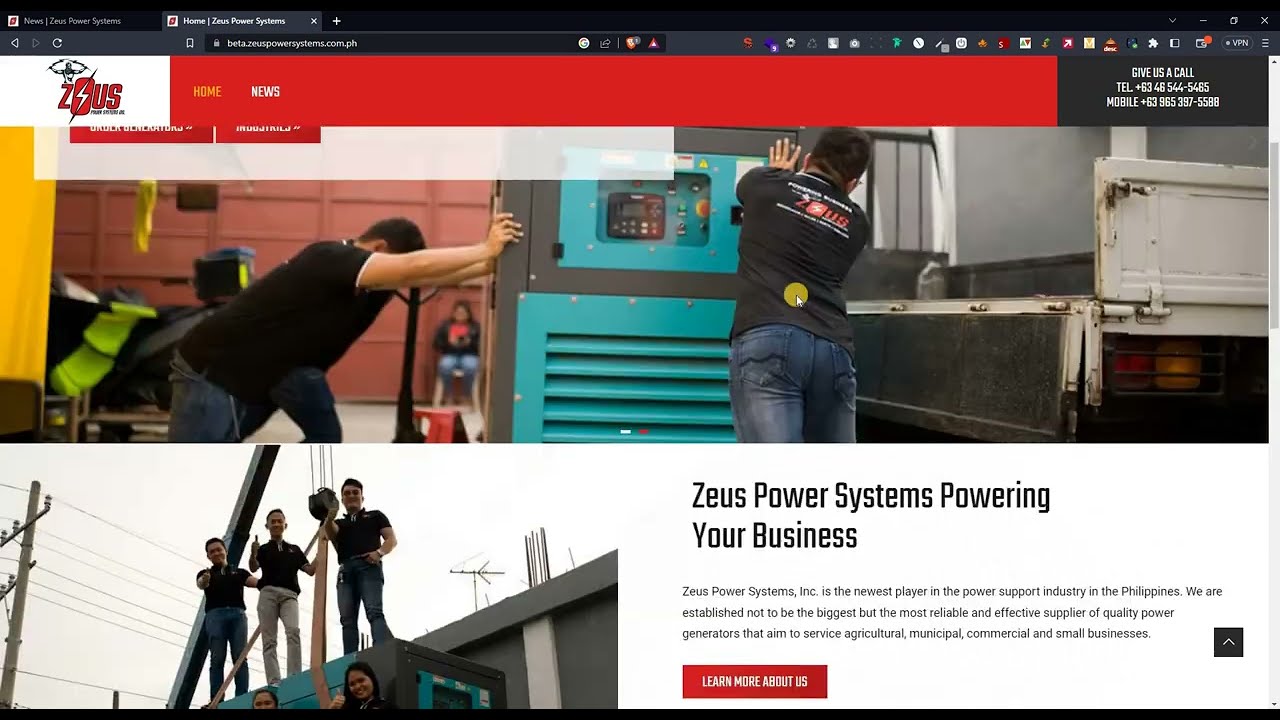Open Brave Shields lion icon
This screenshot has width=1280, height=720.
click(x=632, y=43)
